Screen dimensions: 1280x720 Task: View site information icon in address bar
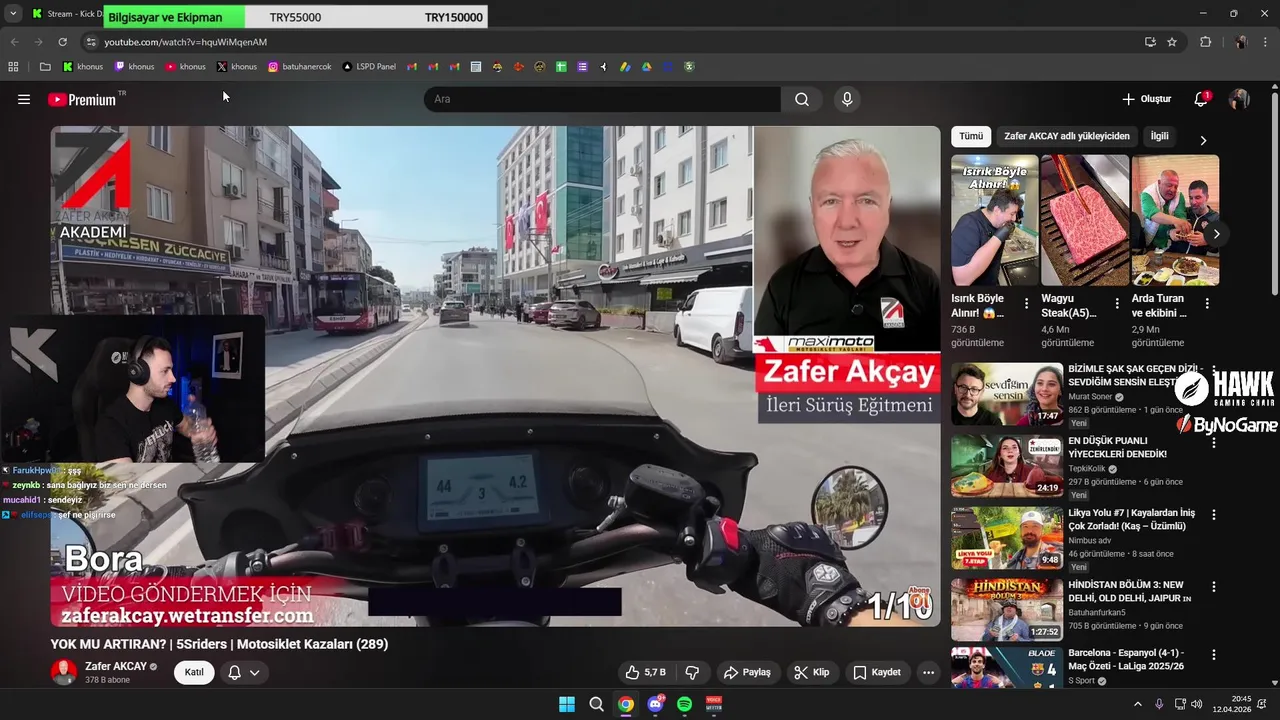pos(91,42)
